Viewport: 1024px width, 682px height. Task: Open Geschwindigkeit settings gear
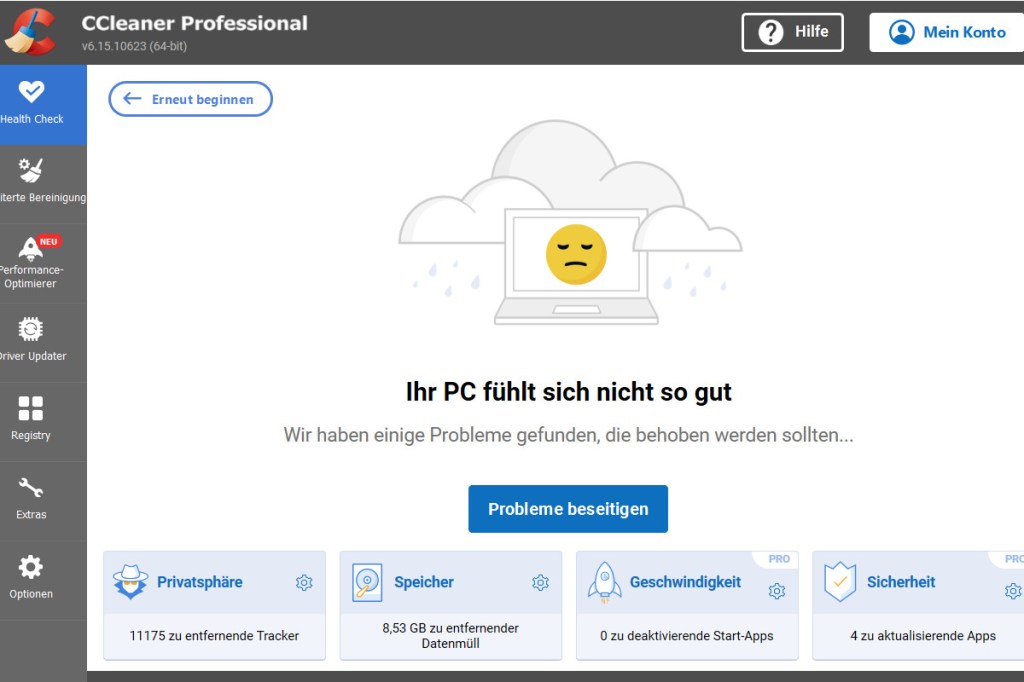point(776,591)
